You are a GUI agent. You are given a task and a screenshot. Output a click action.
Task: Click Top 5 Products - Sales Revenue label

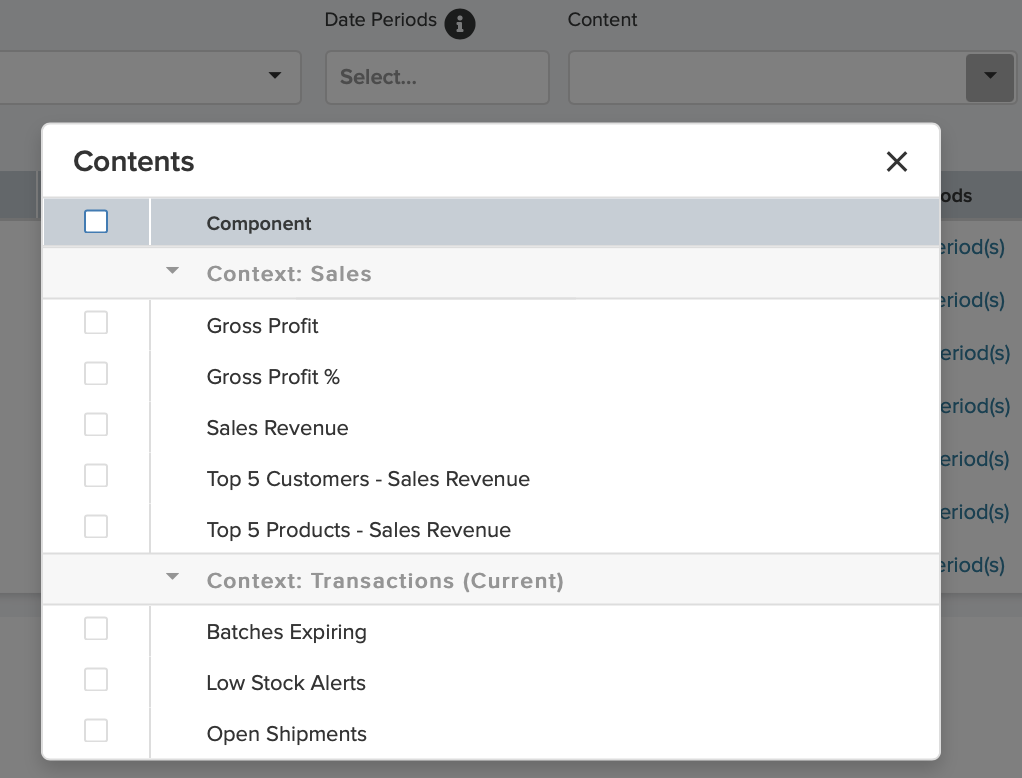pyautogui.click(x=358, y=530)
